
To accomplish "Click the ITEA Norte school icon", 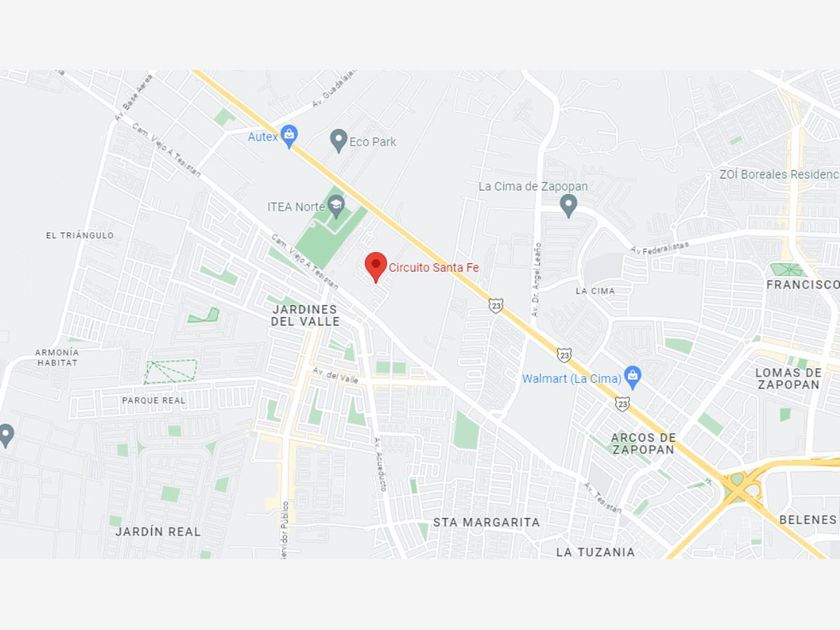I will coord(336,207).
